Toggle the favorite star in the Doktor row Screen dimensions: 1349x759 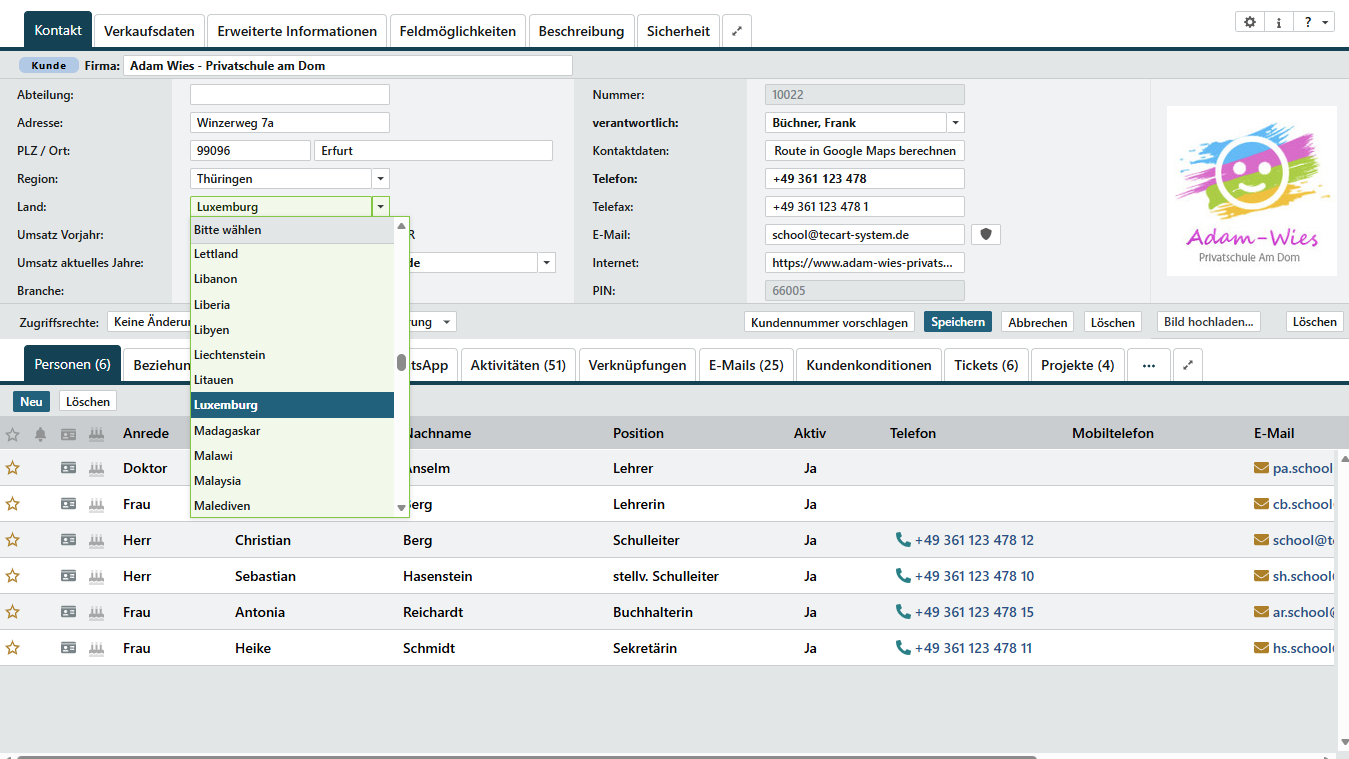pos(13,468)
